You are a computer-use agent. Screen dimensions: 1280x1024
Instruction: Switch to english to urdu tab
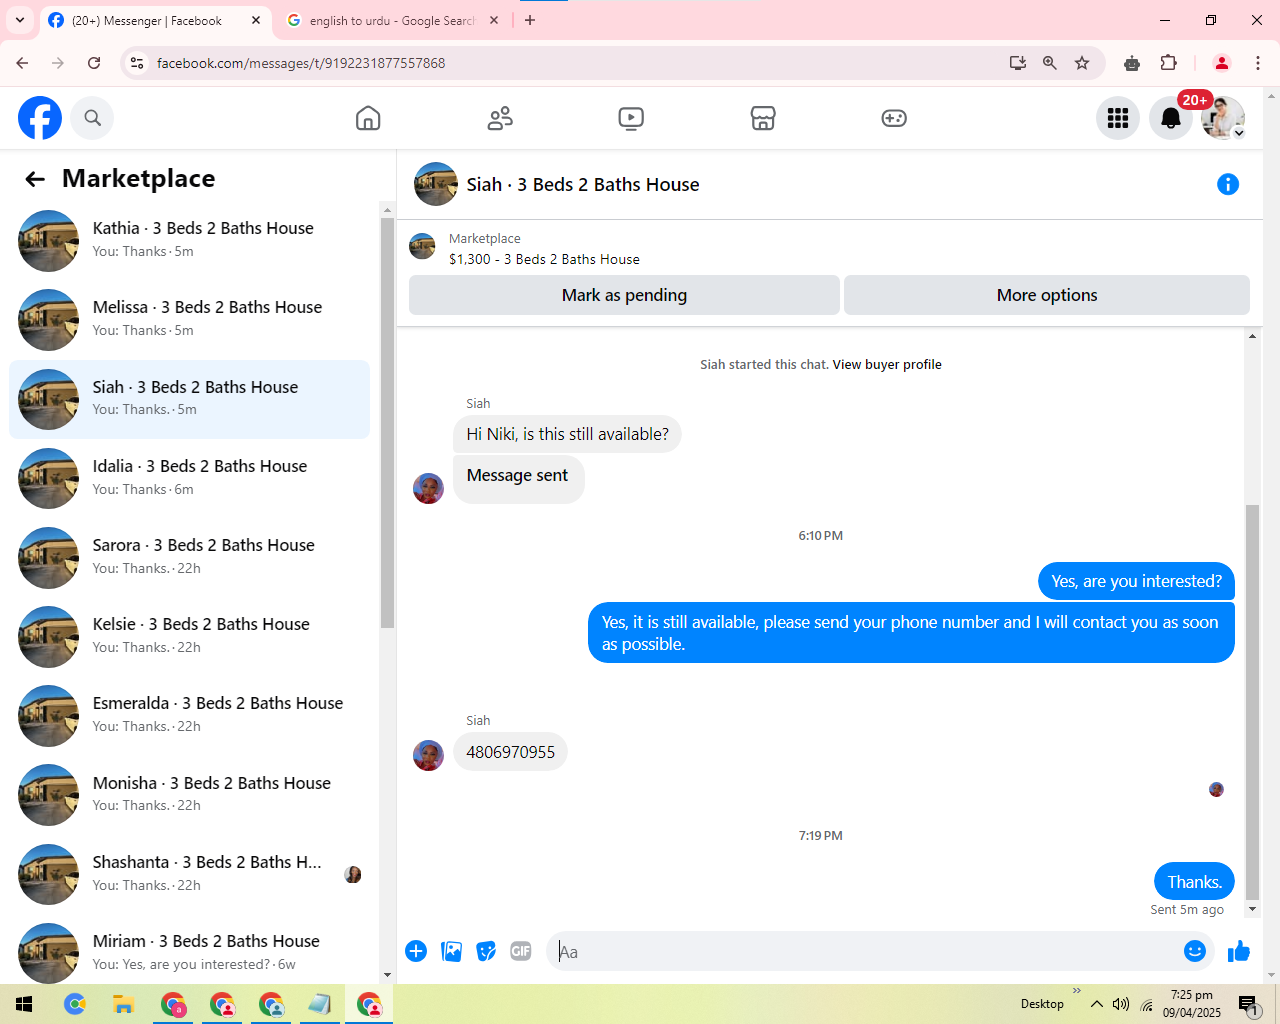(390, 20)
